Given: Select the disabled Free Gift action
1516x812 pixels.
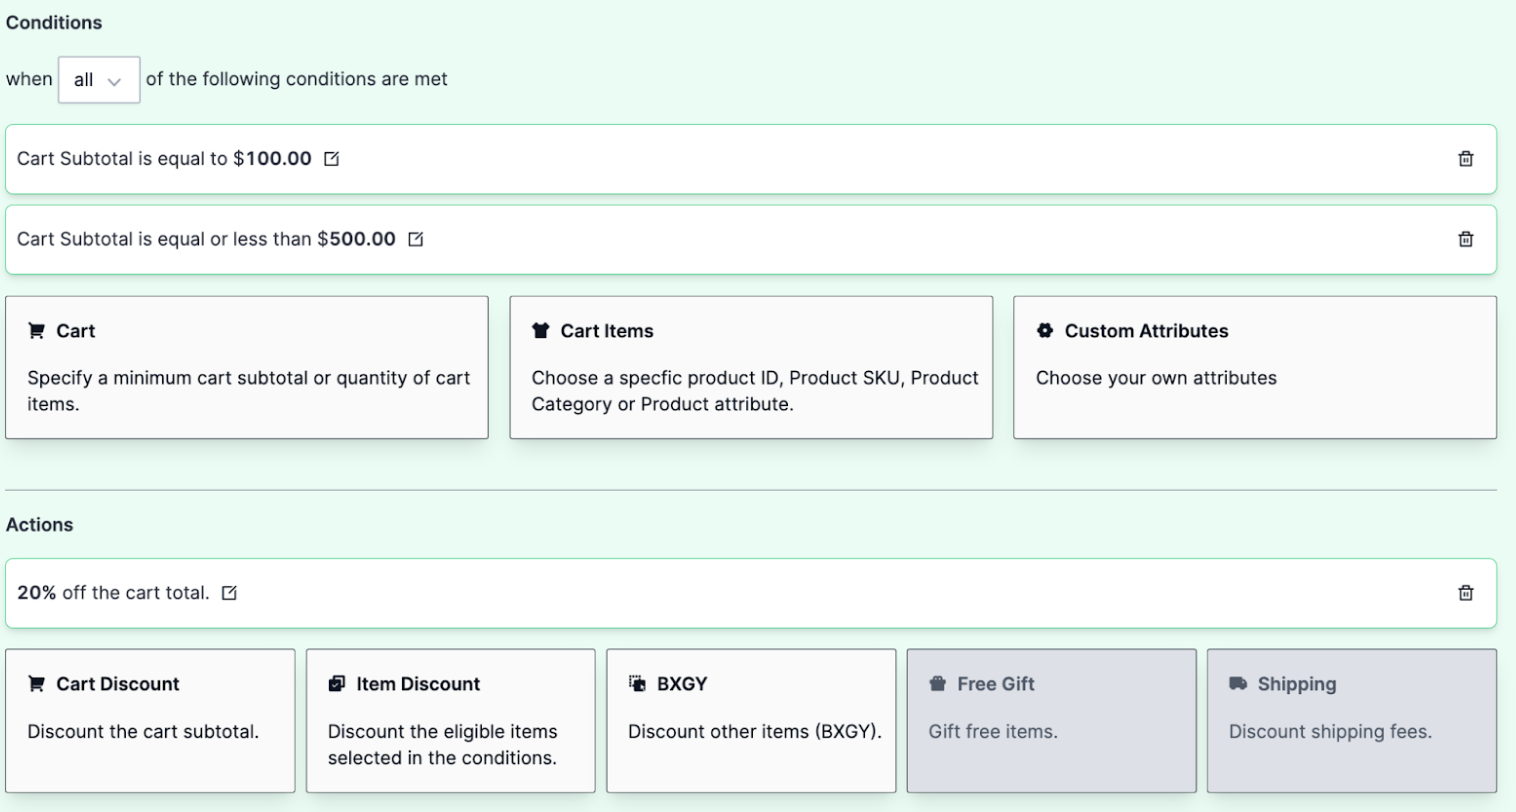Looking at the screenshot, I should click(1050, 720).
